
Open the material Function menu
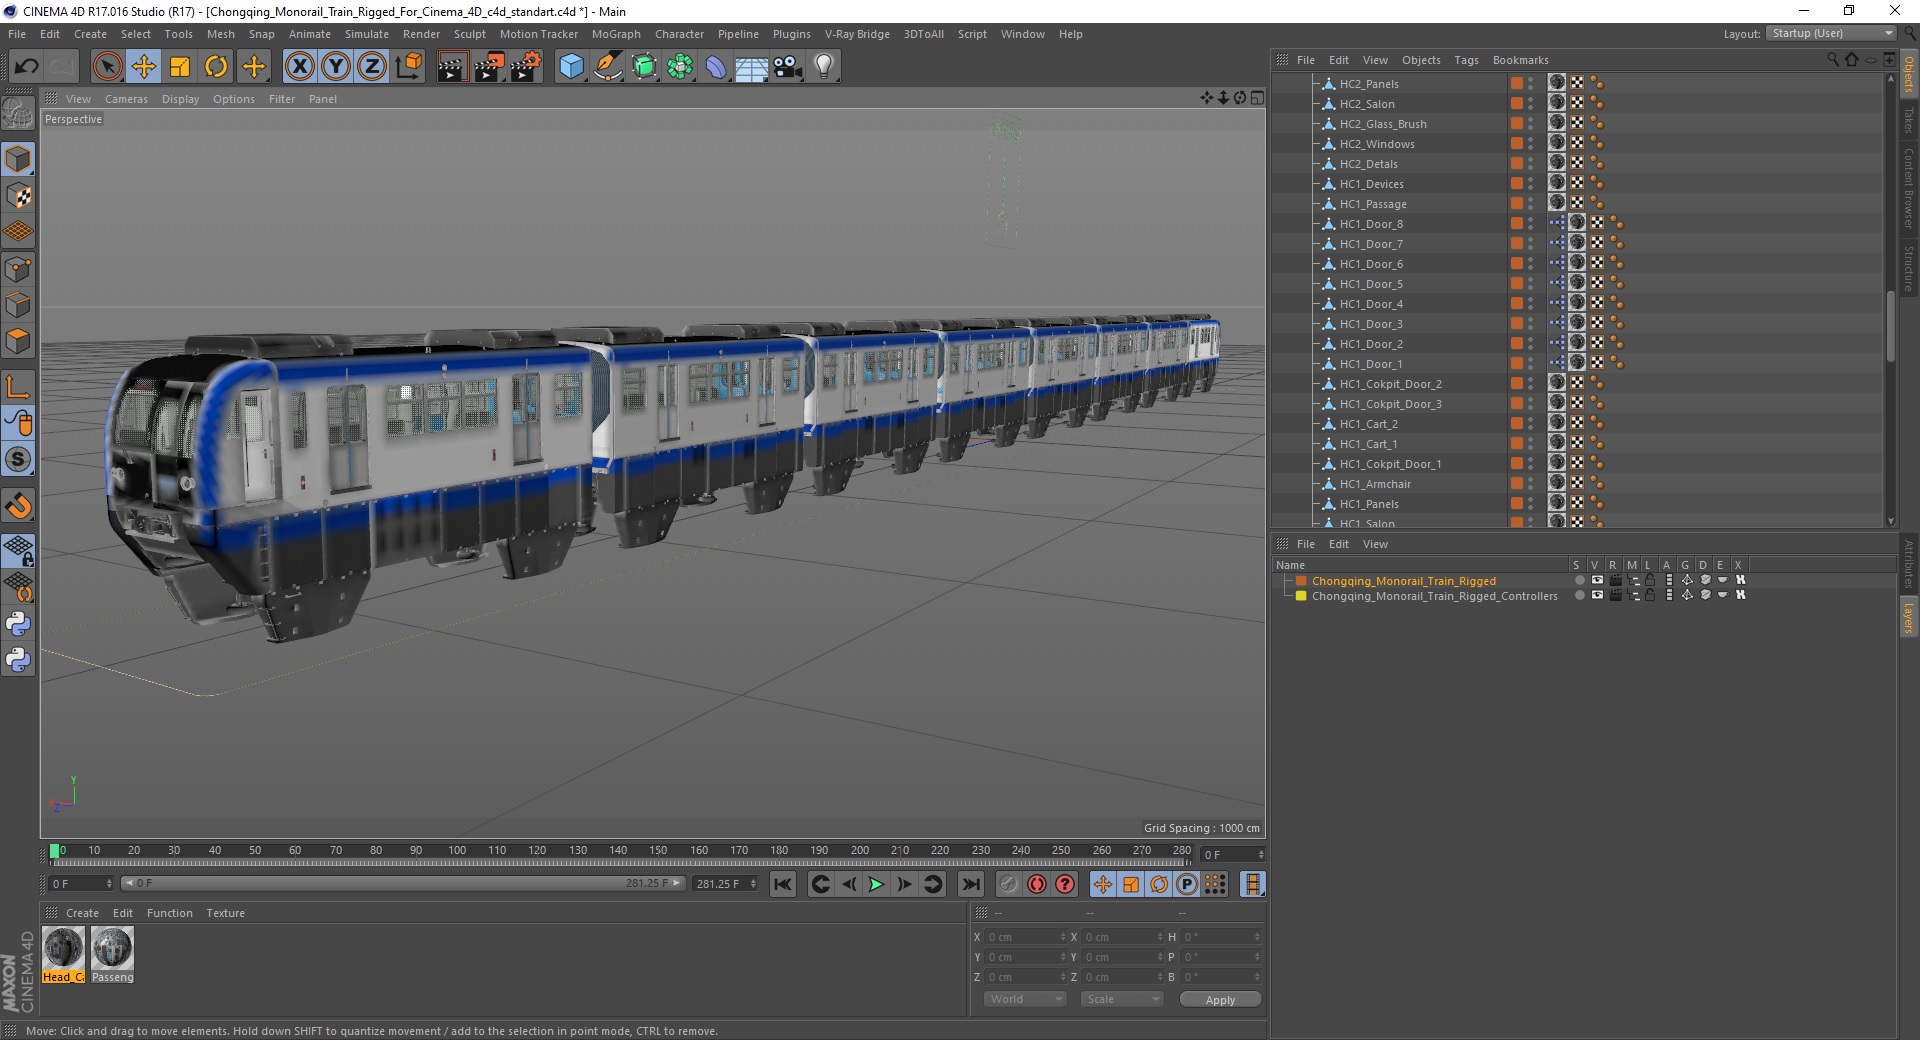pos(170,913)
